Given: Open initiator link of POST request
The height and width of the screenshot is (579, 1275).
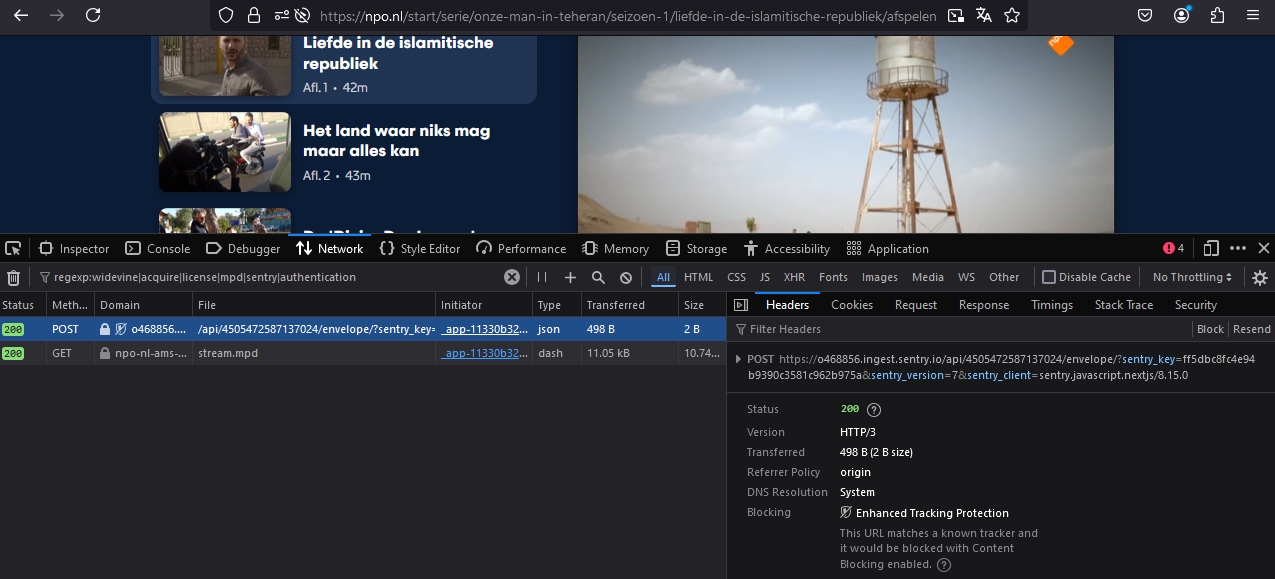Looking at the screenshot, I should [485, 329].
